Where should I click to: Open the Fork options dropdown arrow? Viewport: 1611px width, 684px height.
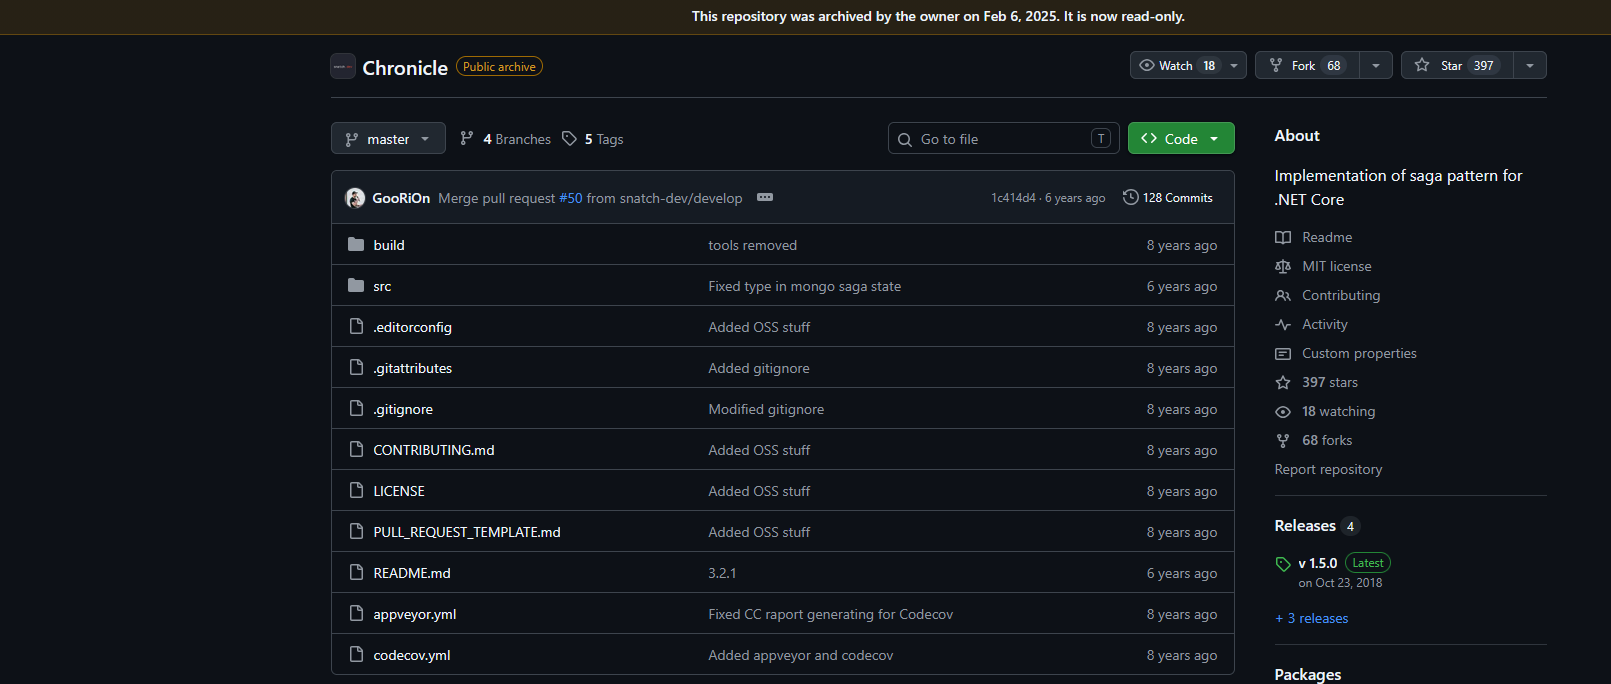tap(1376, 65)
